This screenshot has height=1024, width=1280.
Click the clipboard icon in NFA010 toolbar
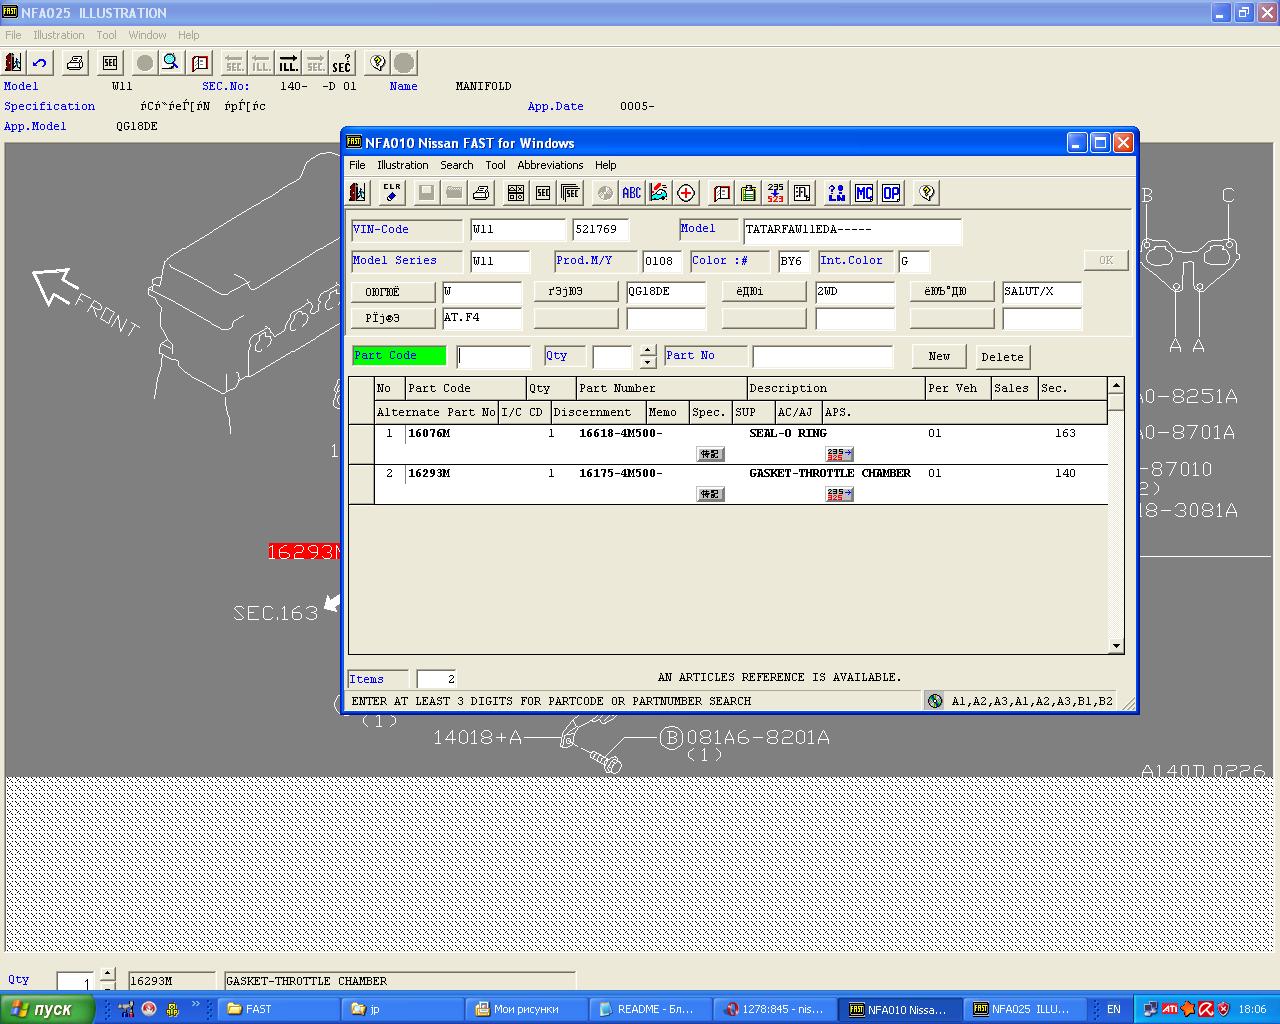point(749,193)
